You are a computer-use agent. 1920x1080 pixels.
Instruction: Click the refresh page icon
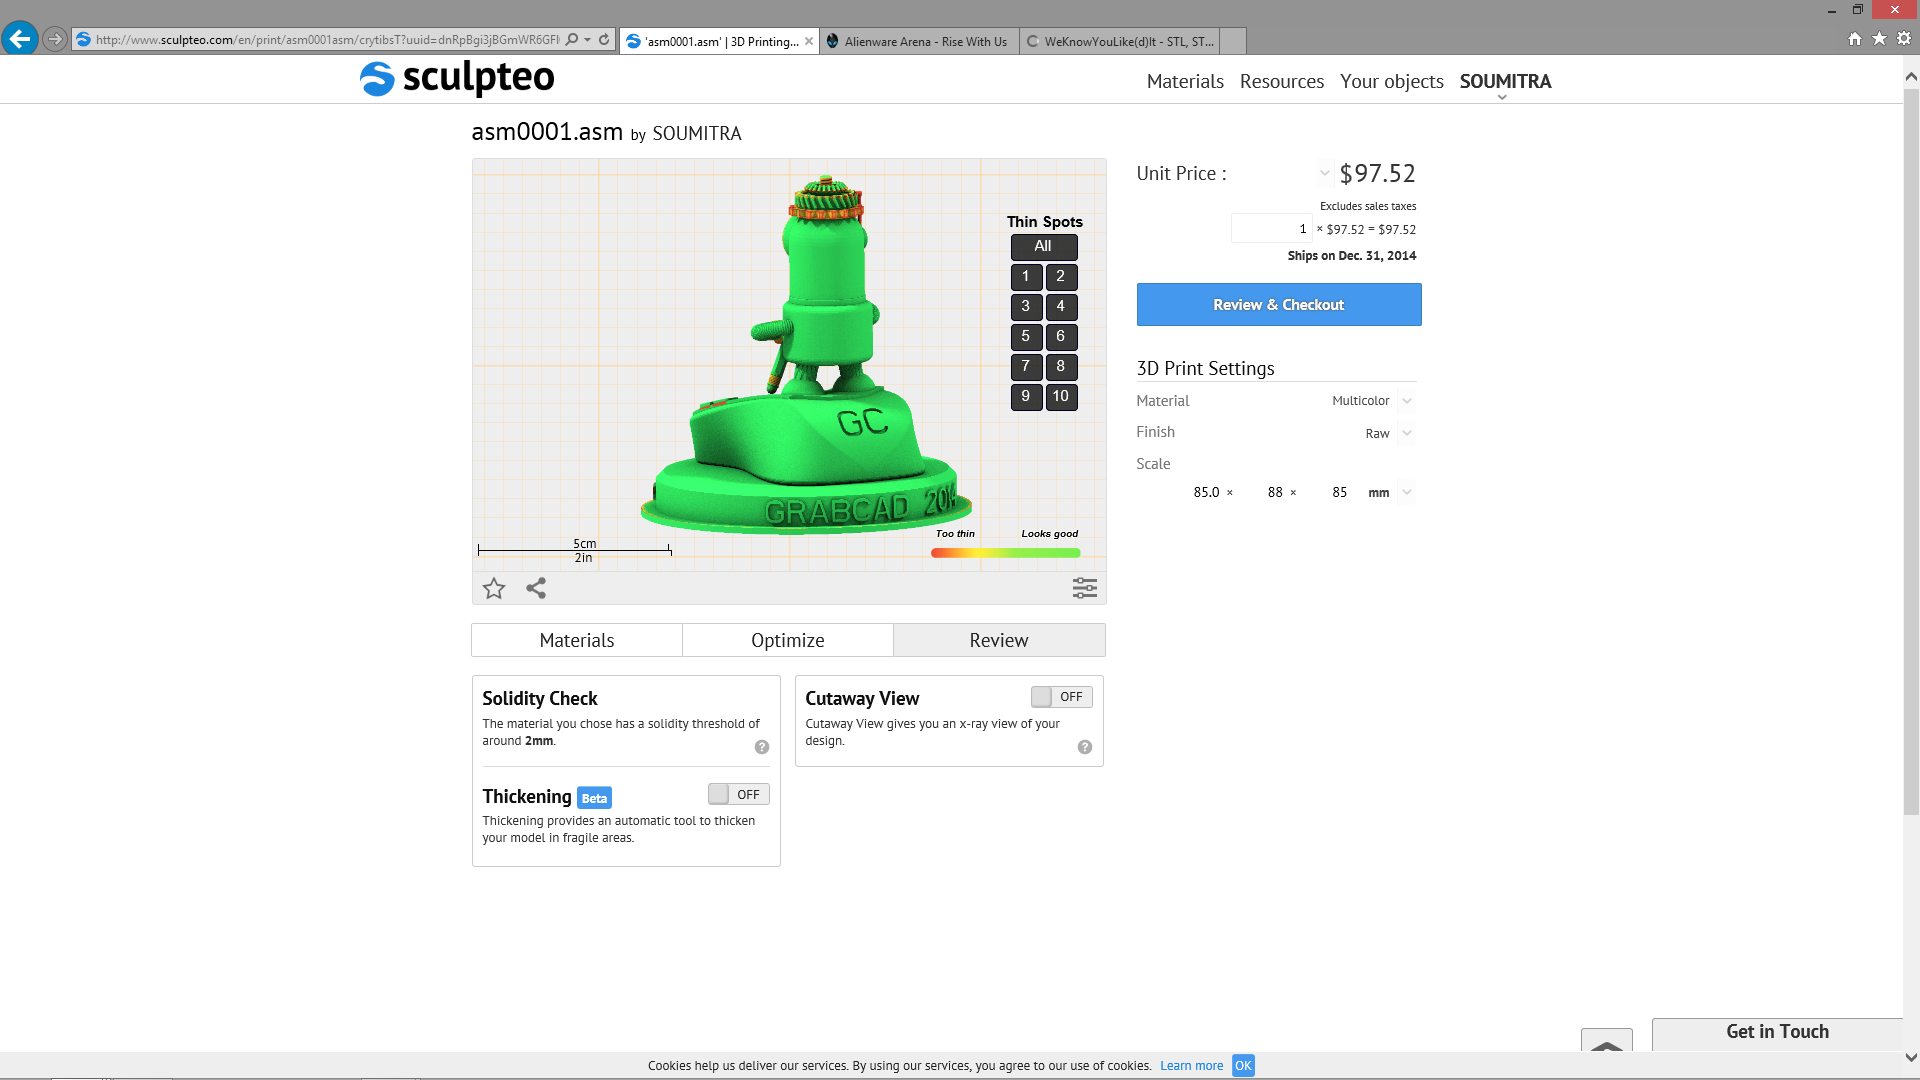point(604,40)
